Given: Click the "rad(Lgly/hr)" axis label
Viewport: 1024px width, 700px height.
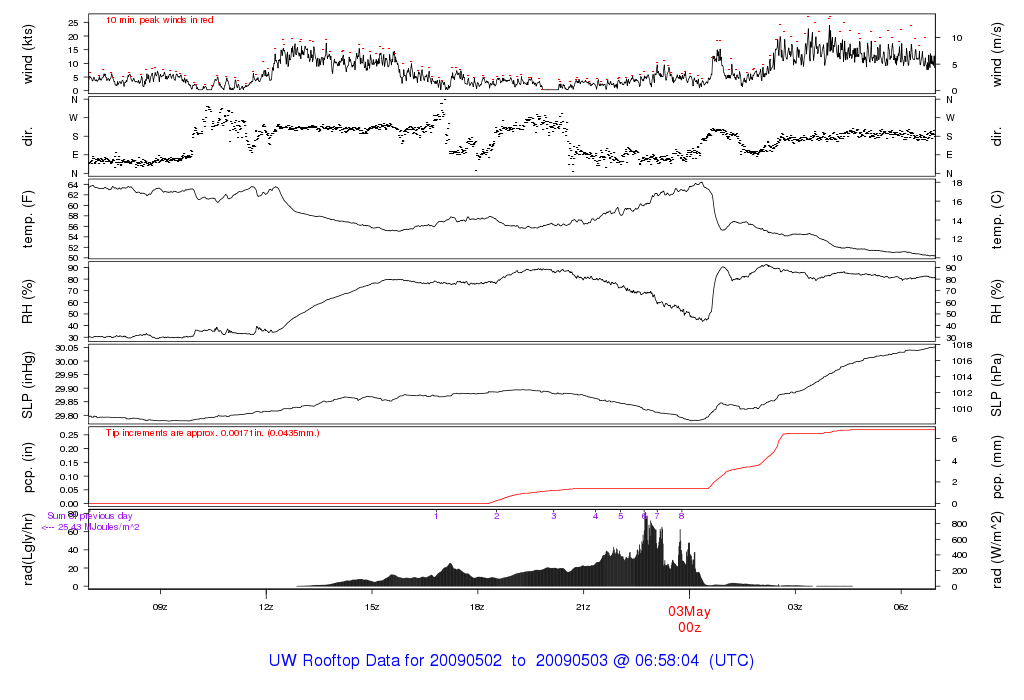Looking at the screenshot, I should [27, 549].
